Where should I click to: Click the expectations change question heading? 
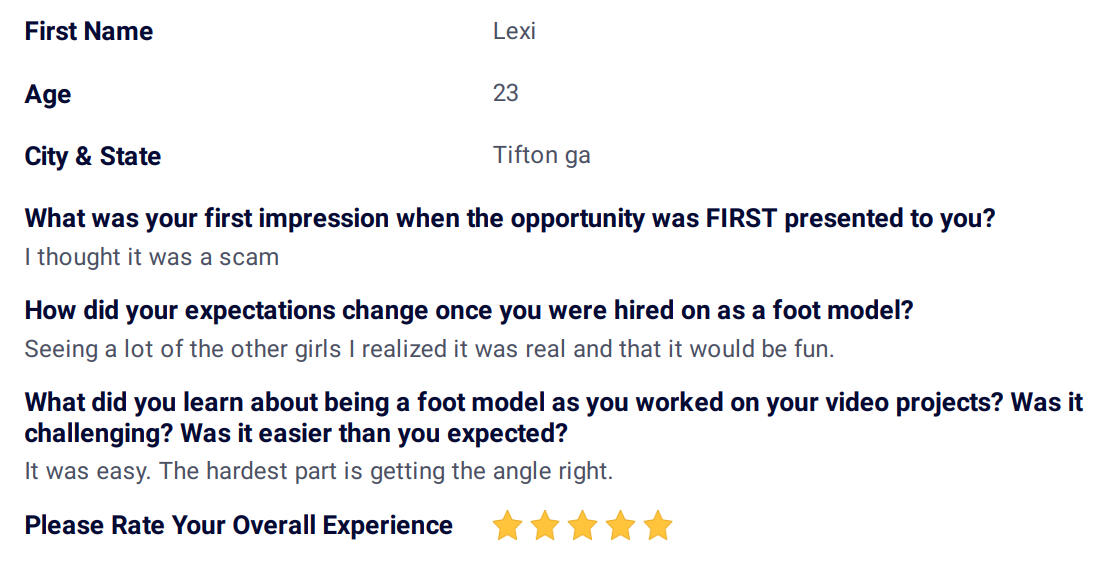click(469, 310)
